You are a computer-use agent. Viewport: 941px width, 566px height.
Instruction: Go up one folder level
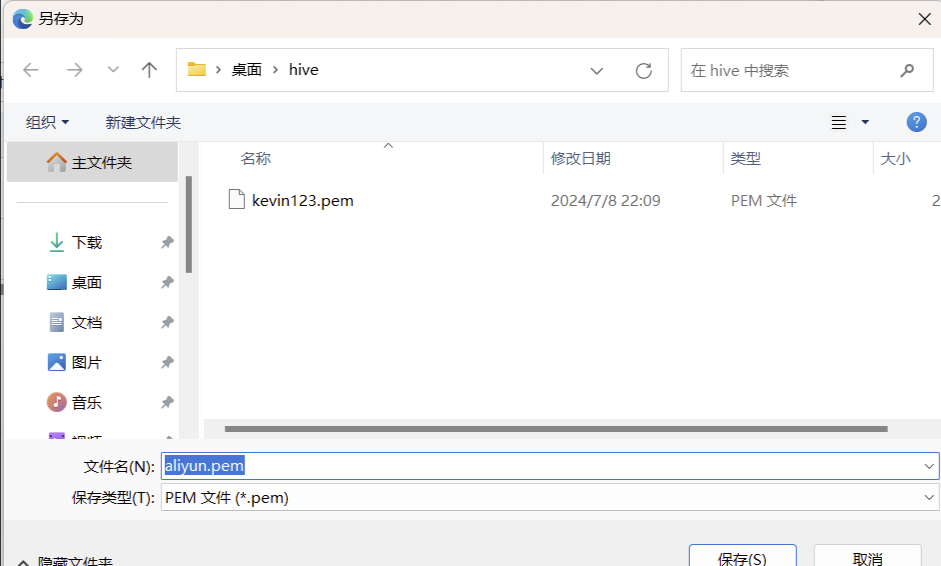149,70
